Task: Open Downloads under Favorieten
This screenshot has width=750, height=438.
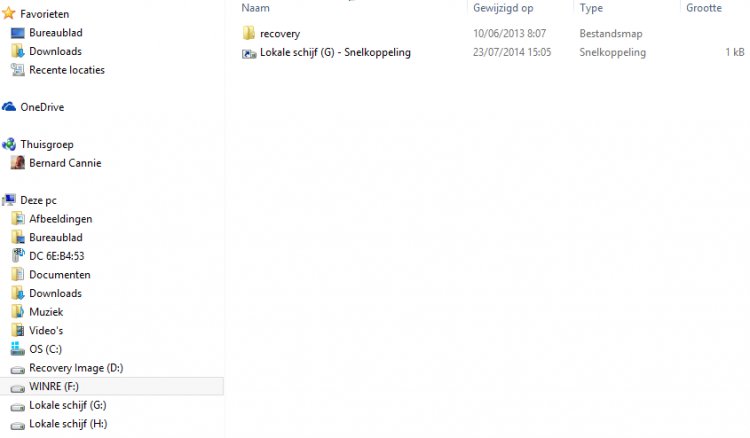Action: click(55, 51)
